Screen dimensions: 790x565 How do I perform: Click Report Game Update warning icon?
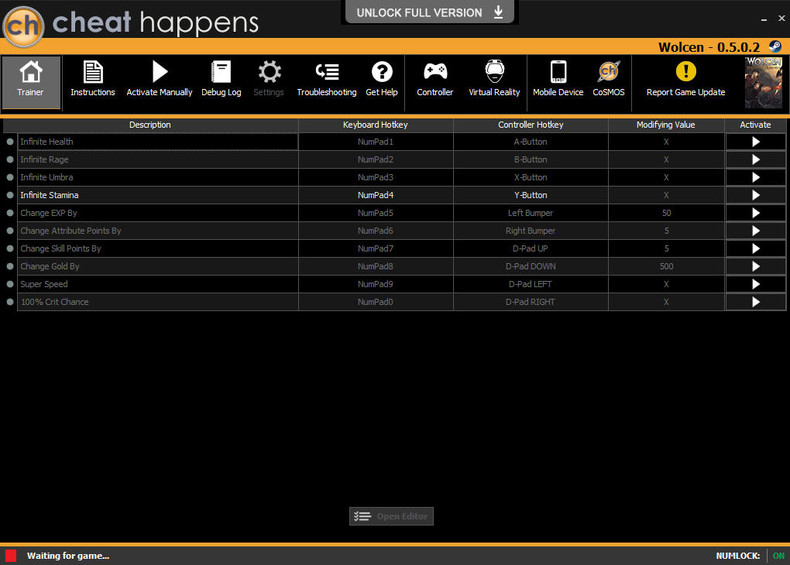pos(686,71)
